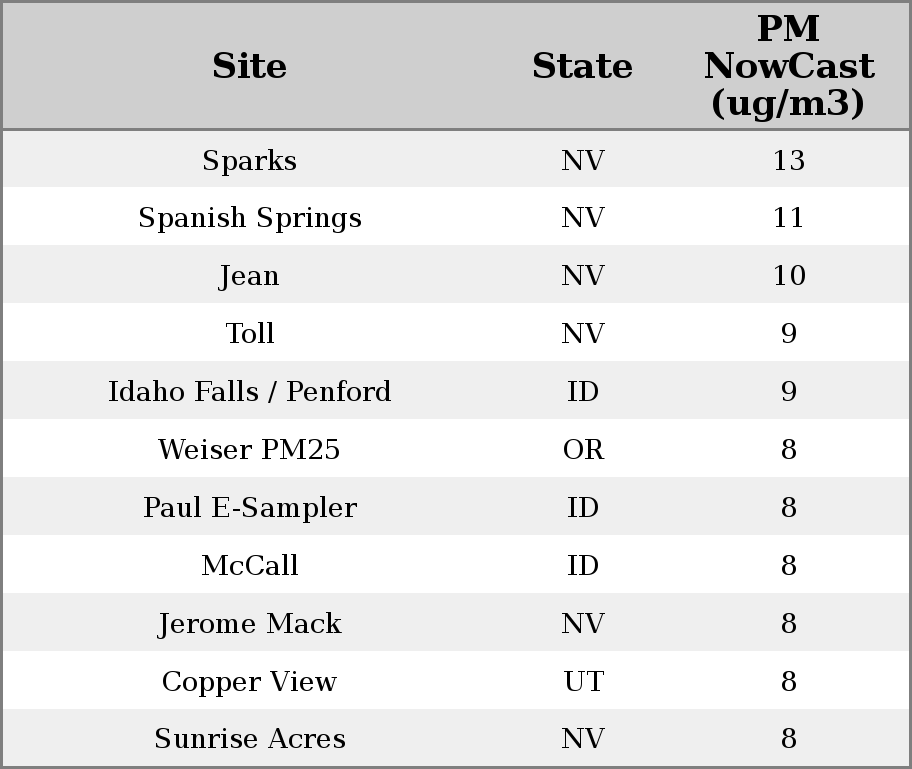Select the Weiser PM25 site cell
The width and height of the screenshot is (912, 769).
tap(249, 450)
